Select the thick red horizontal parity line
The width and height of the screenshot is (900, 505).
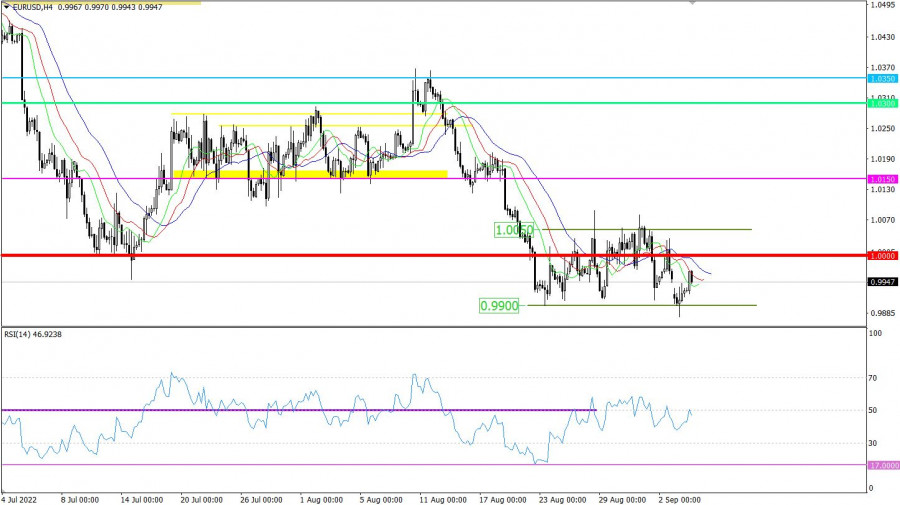coord(300,256)
